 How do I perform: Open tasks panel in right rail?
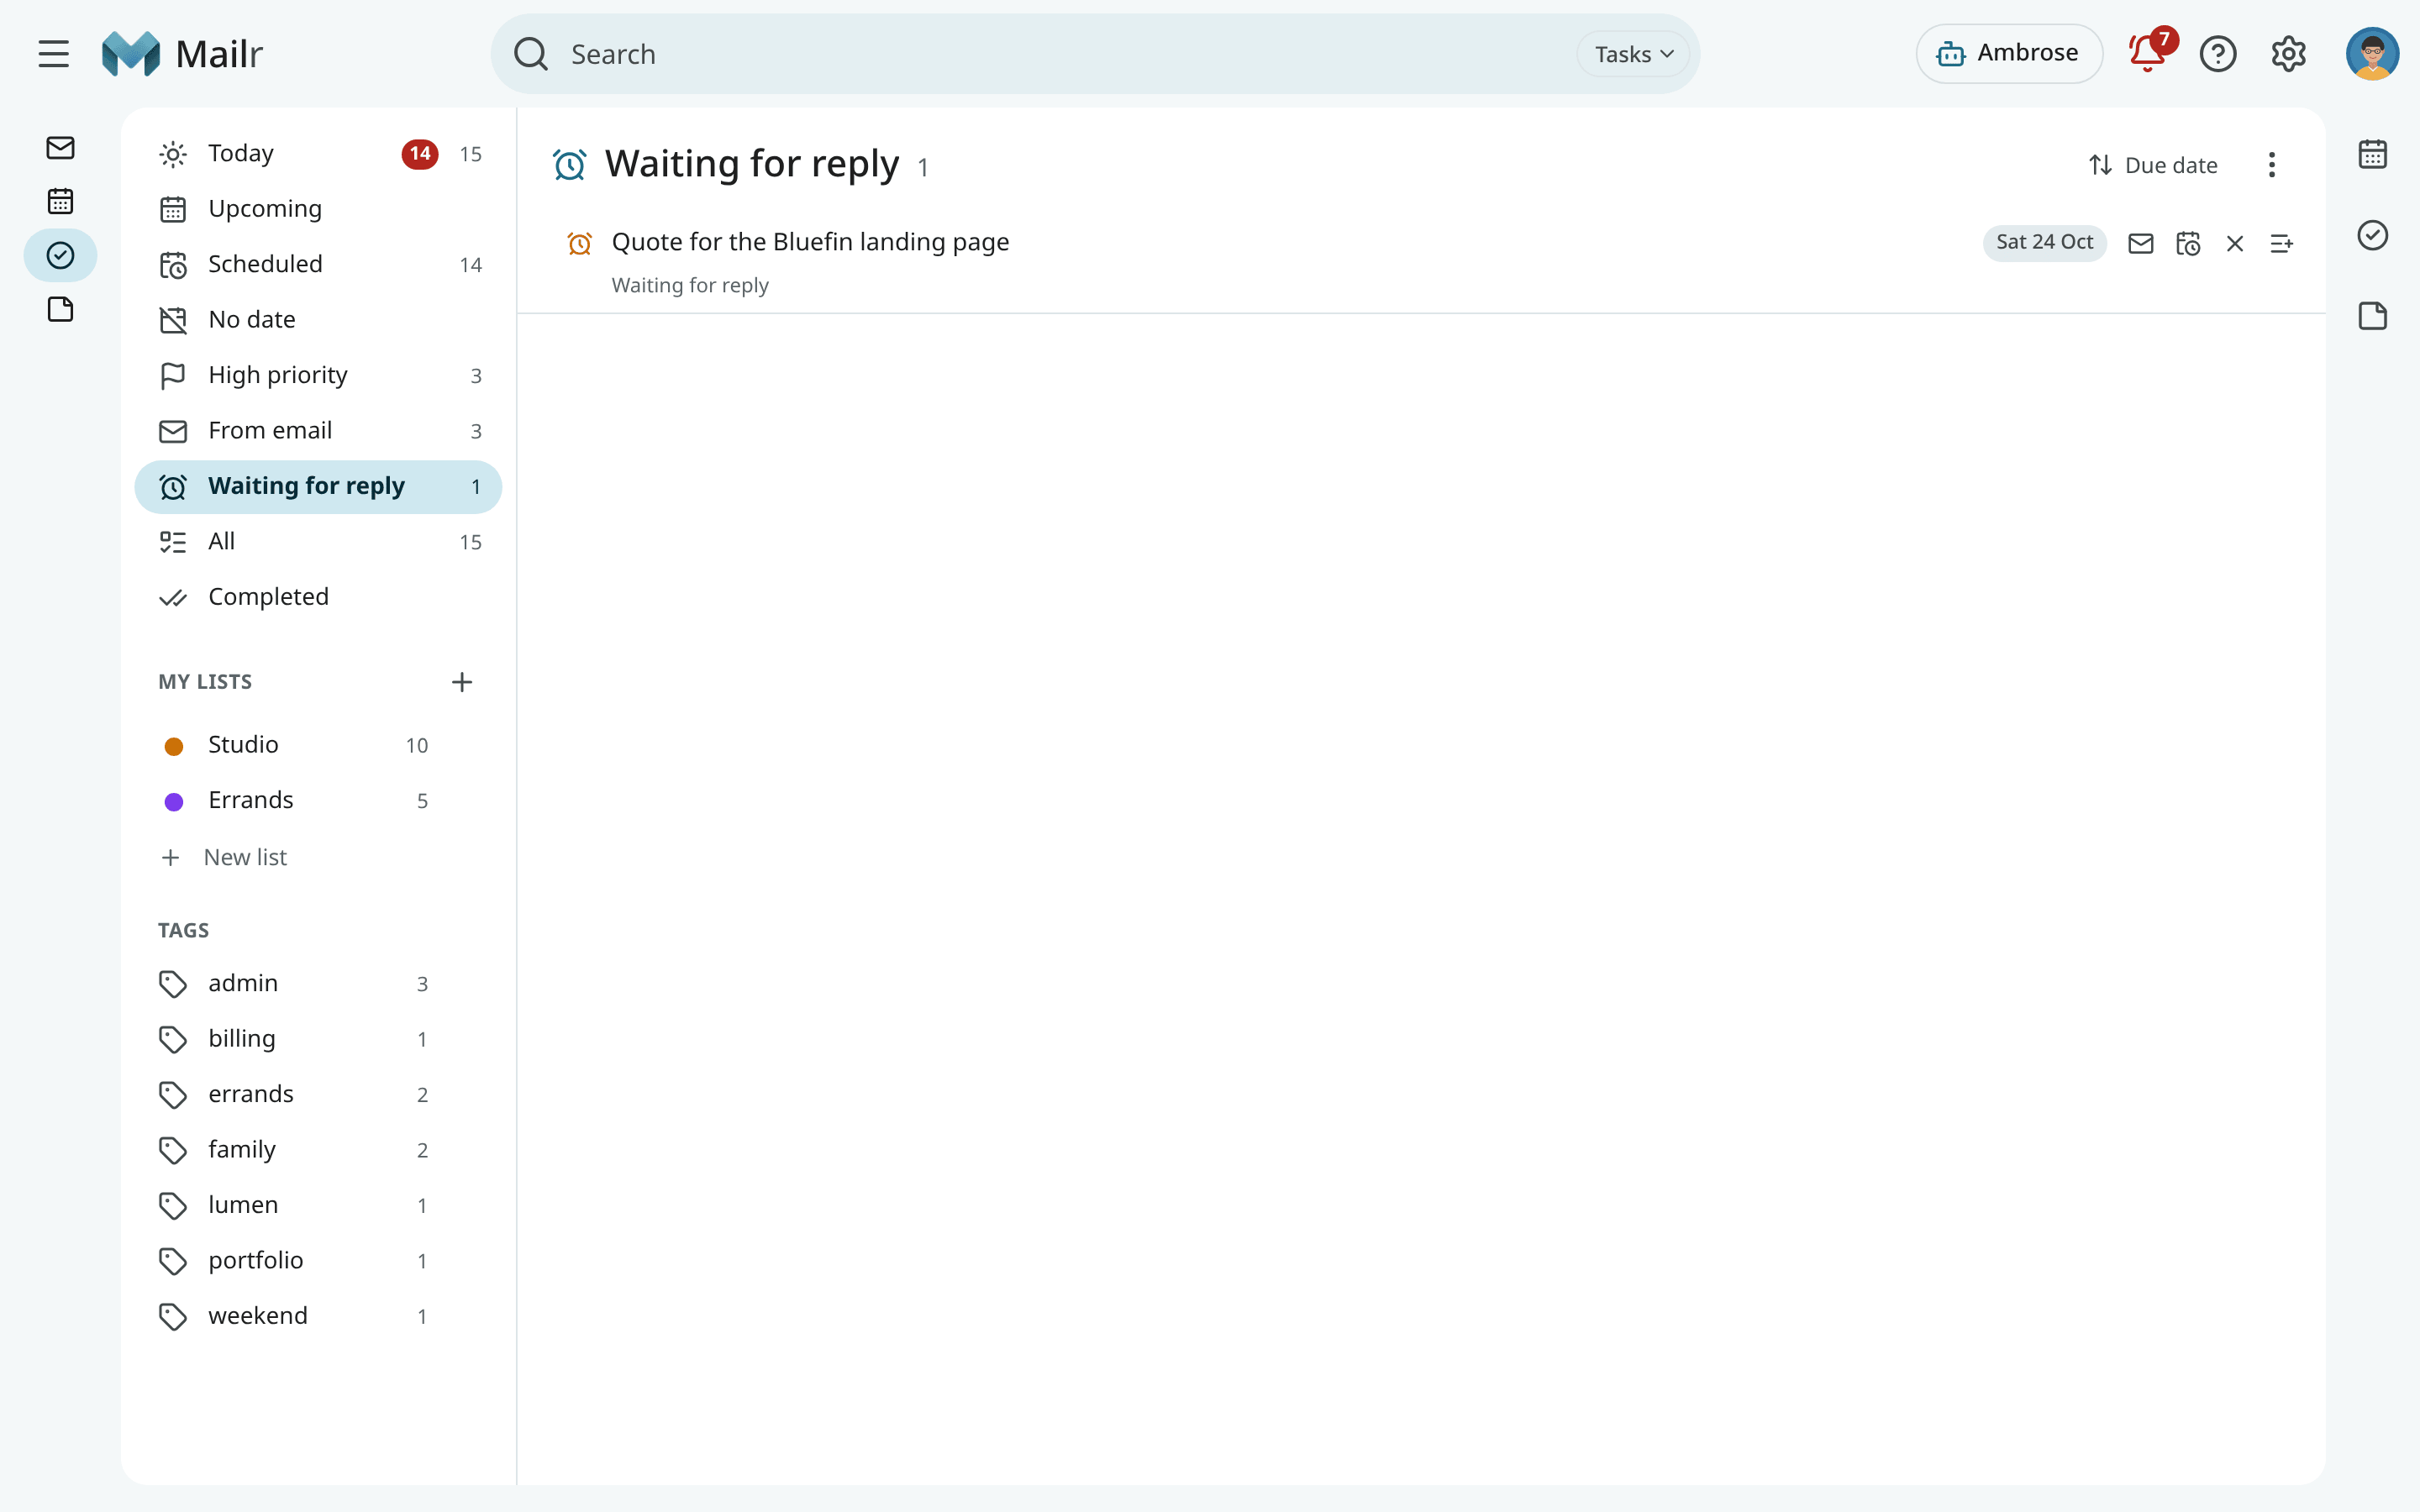(x=2372, y=235)
